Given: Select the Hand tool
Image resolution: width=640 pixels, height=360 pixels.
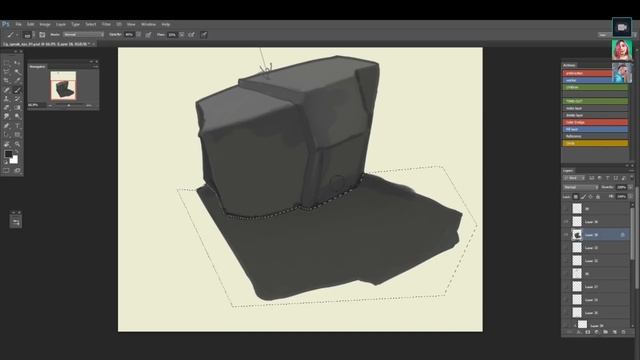Looking at the screenshot, I should pyautogui.click(x=7, y=144).
